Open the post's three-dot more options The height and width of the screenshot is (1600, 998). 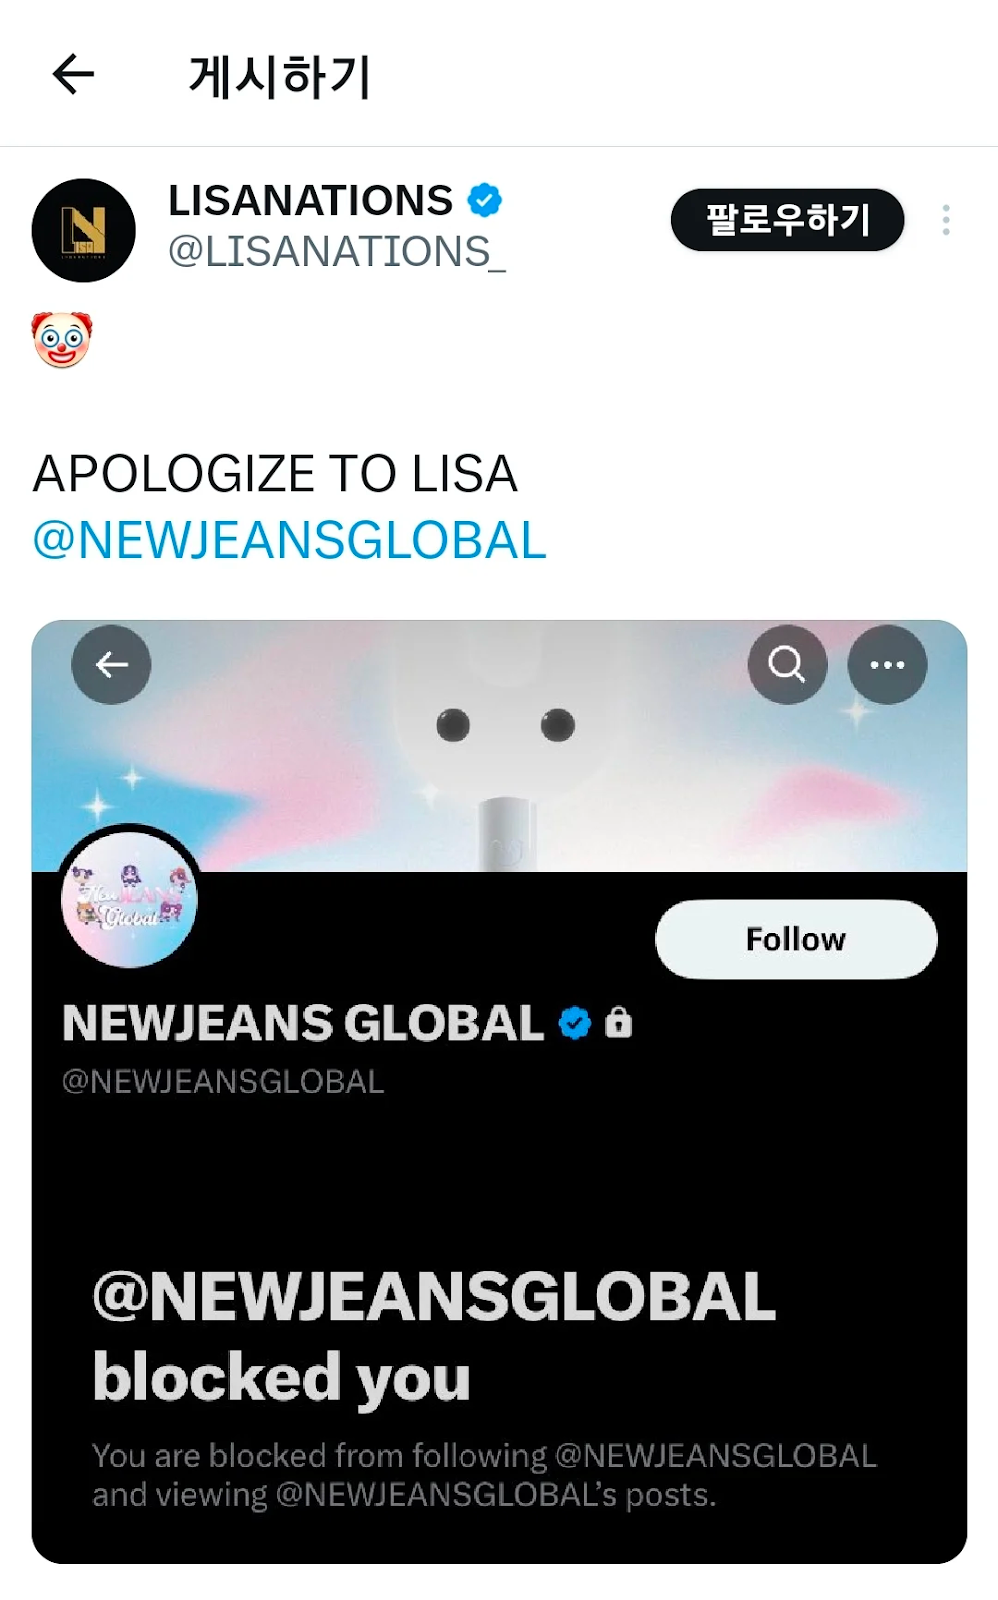[x=945, y=220]
